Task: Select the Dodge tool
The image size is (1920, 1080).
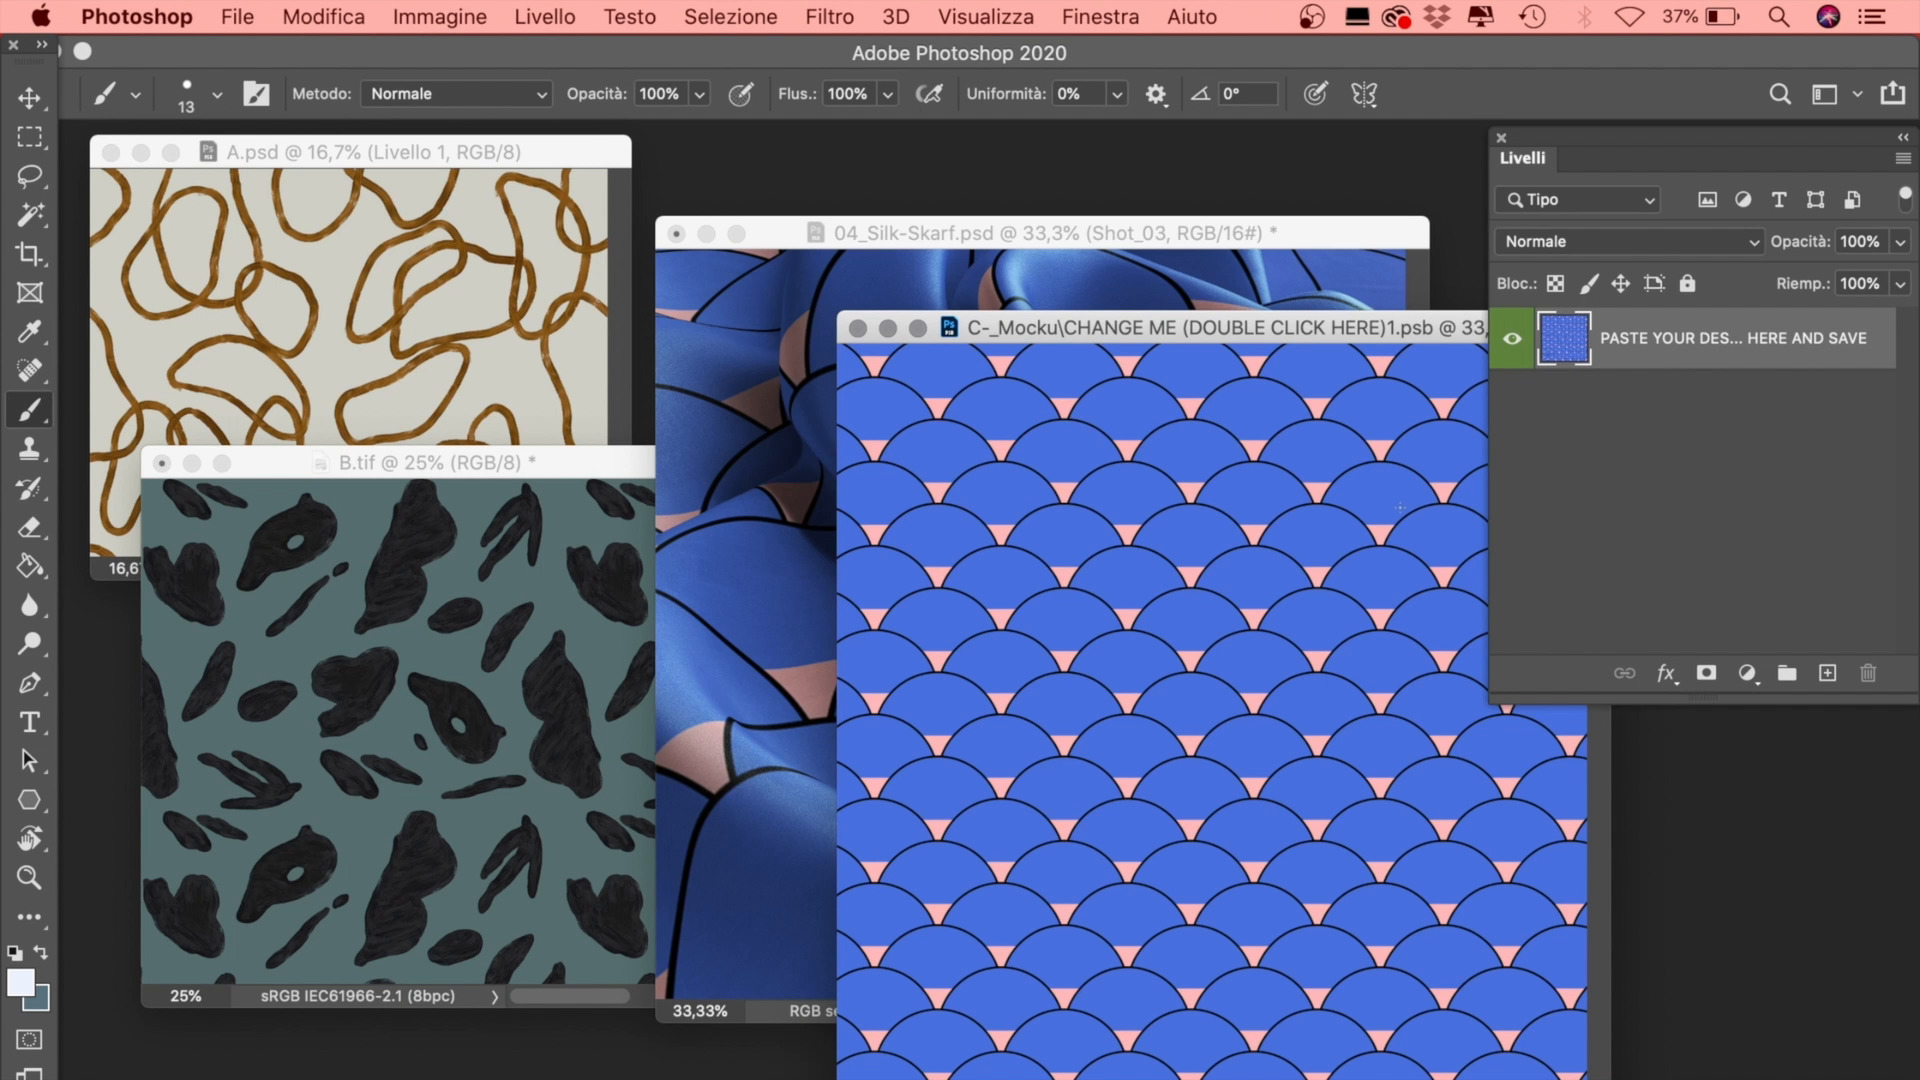Action: click(x=29, y=644)
